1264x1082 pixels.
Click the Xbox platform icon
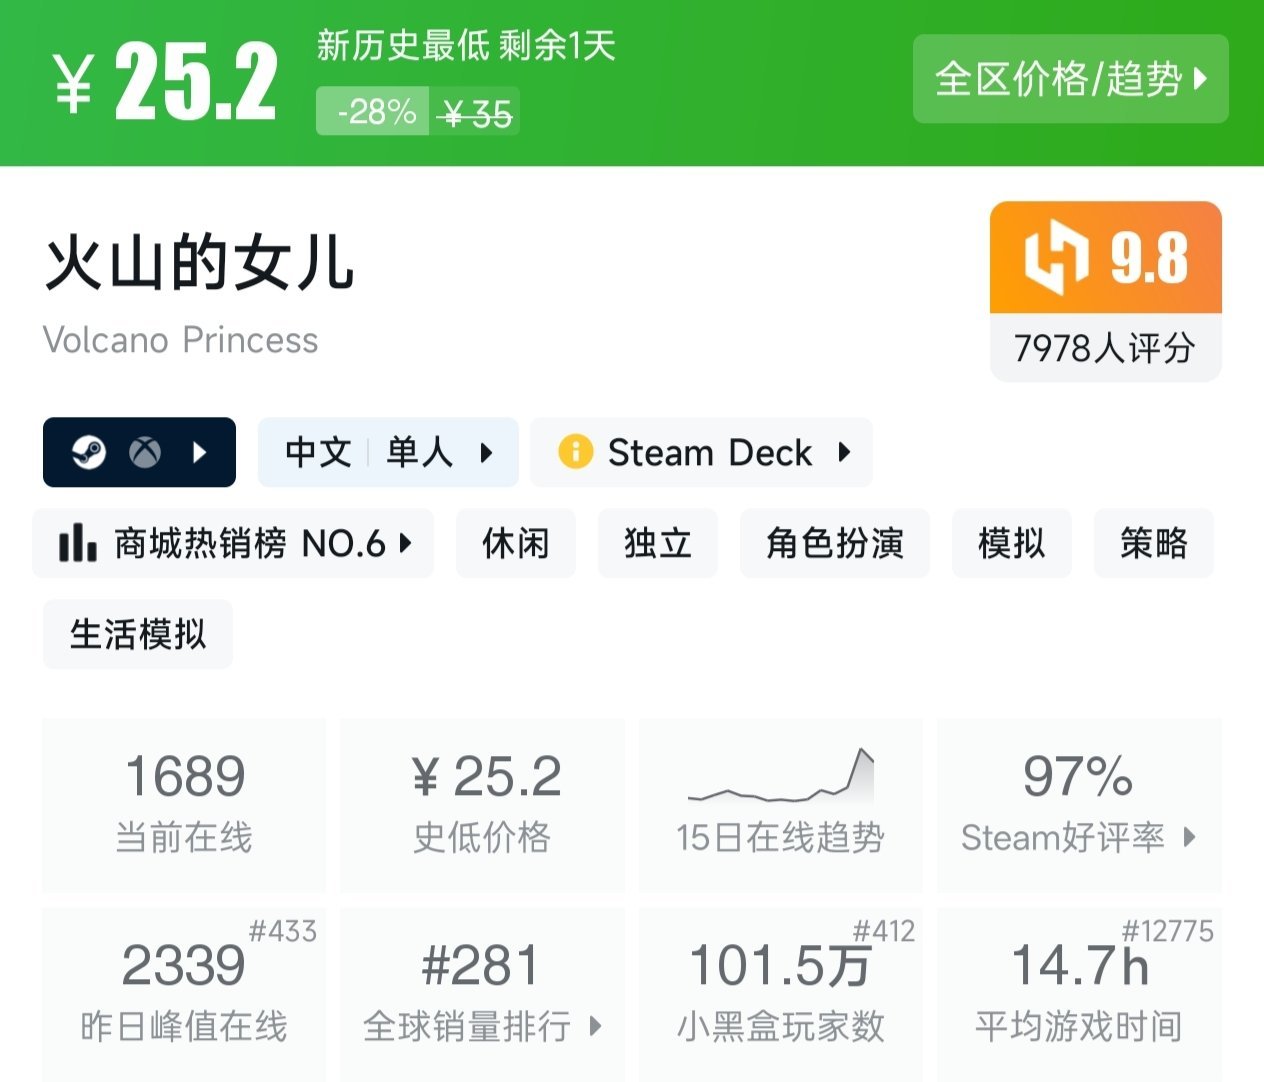click(x=145, y=453)
